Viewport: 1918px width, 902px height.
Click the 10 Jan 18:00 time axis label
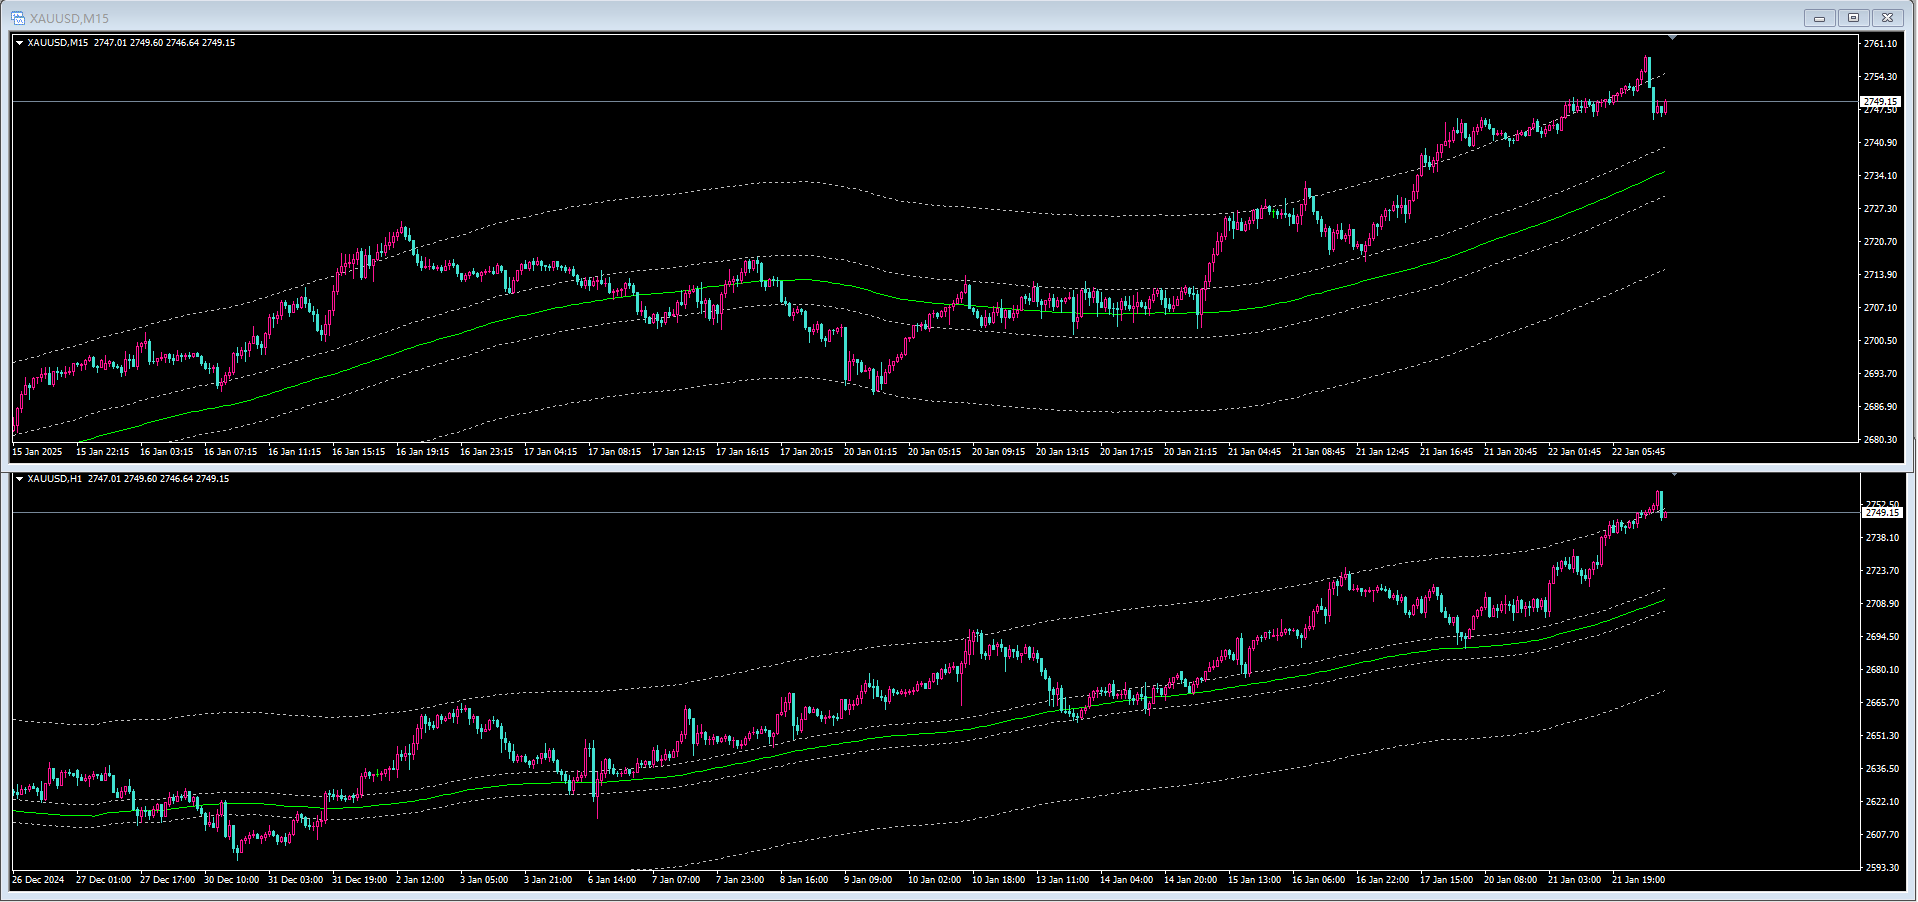pos(999,880)
